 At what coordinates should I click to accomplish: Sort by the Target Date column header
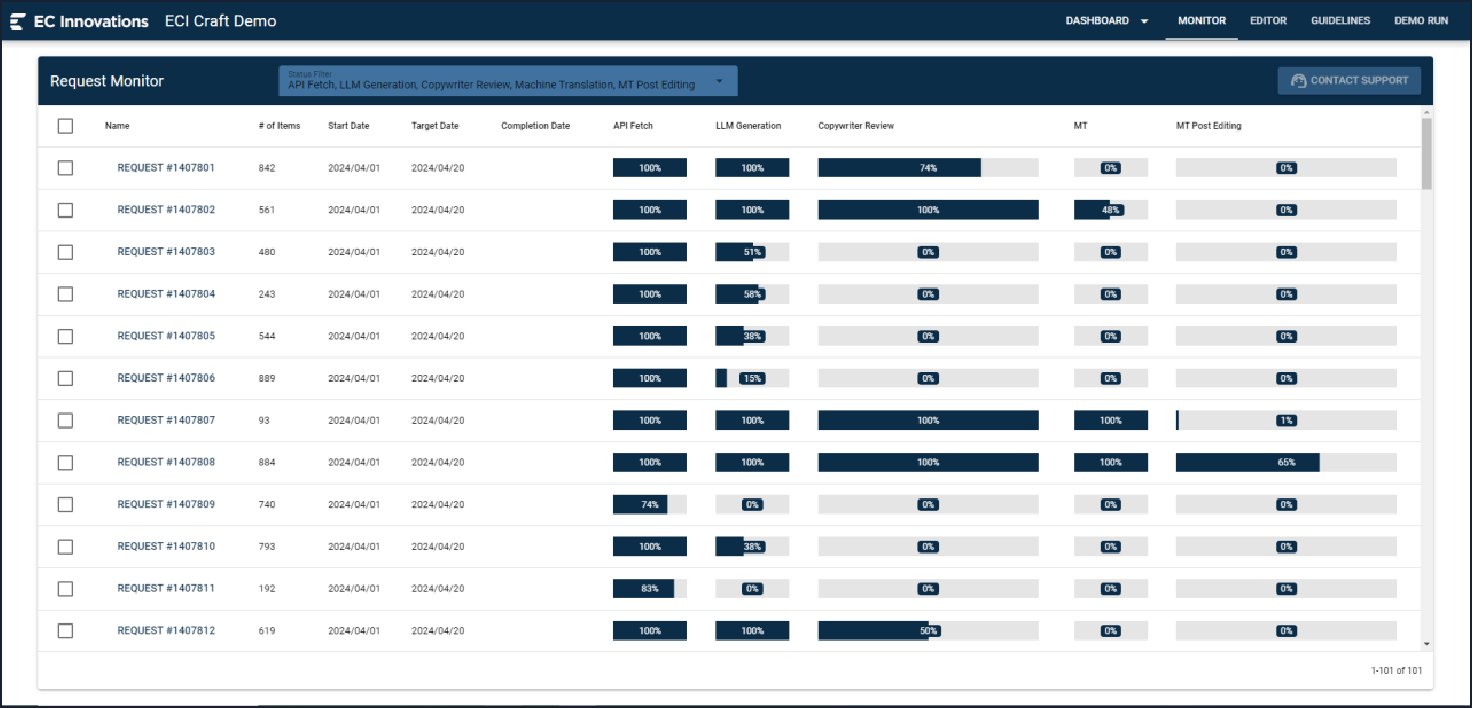pyautogui.click(x=435, y=126)
